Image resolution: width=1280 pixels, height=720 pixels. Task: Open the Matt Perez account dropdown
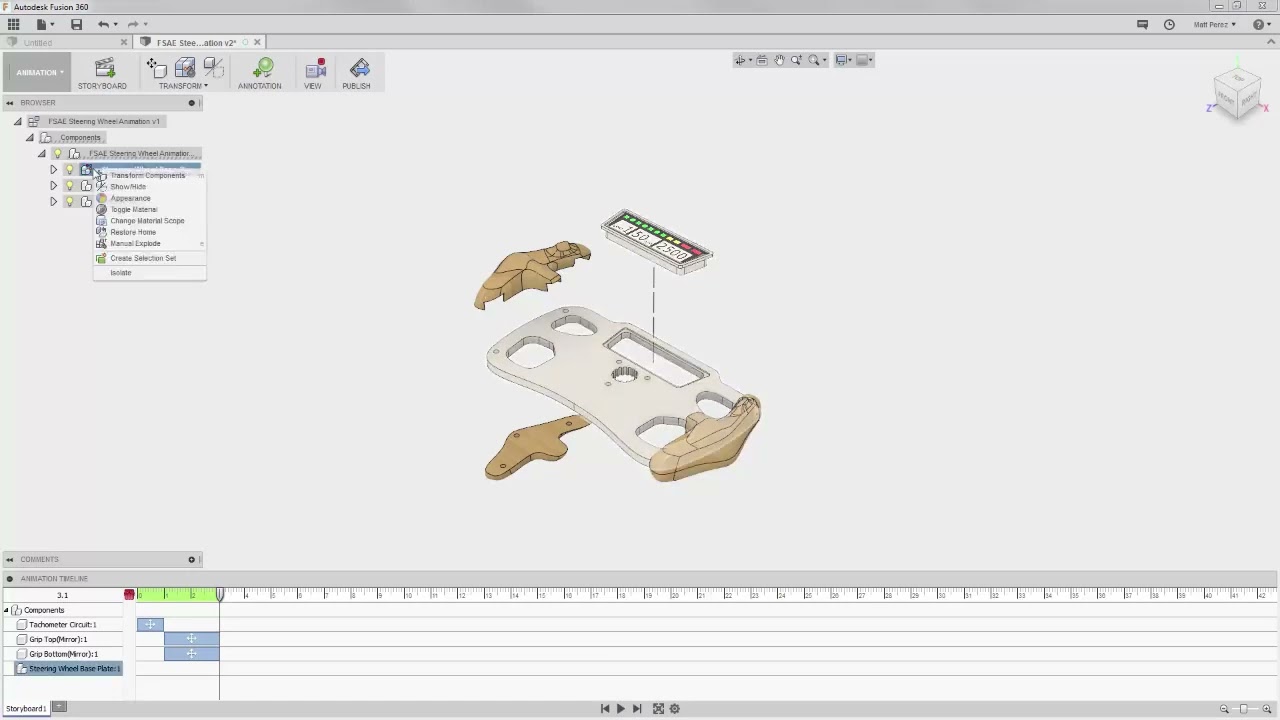(1215, 24)
